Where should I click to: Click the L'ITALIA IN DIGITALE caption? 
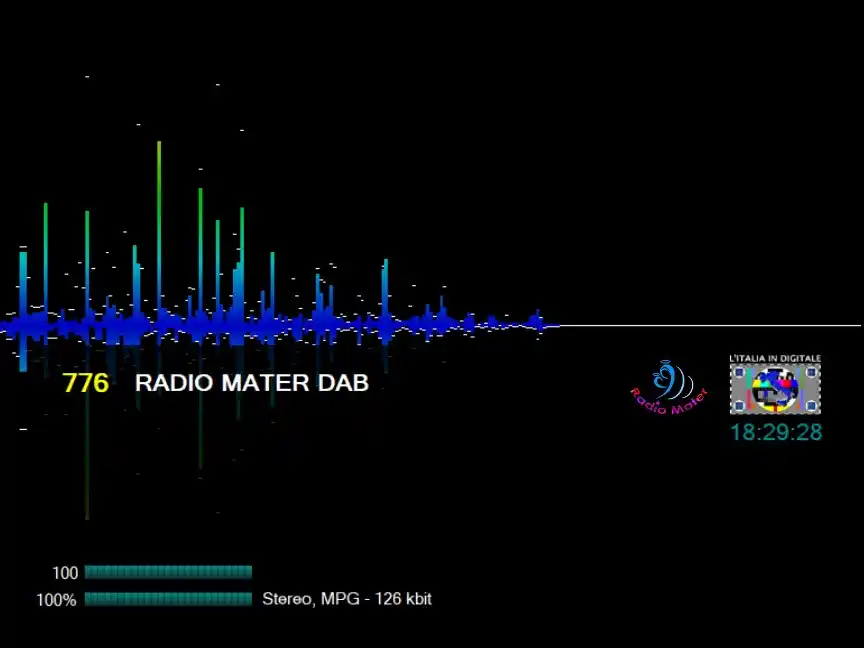pyautogui.click(x=775, y=359)
